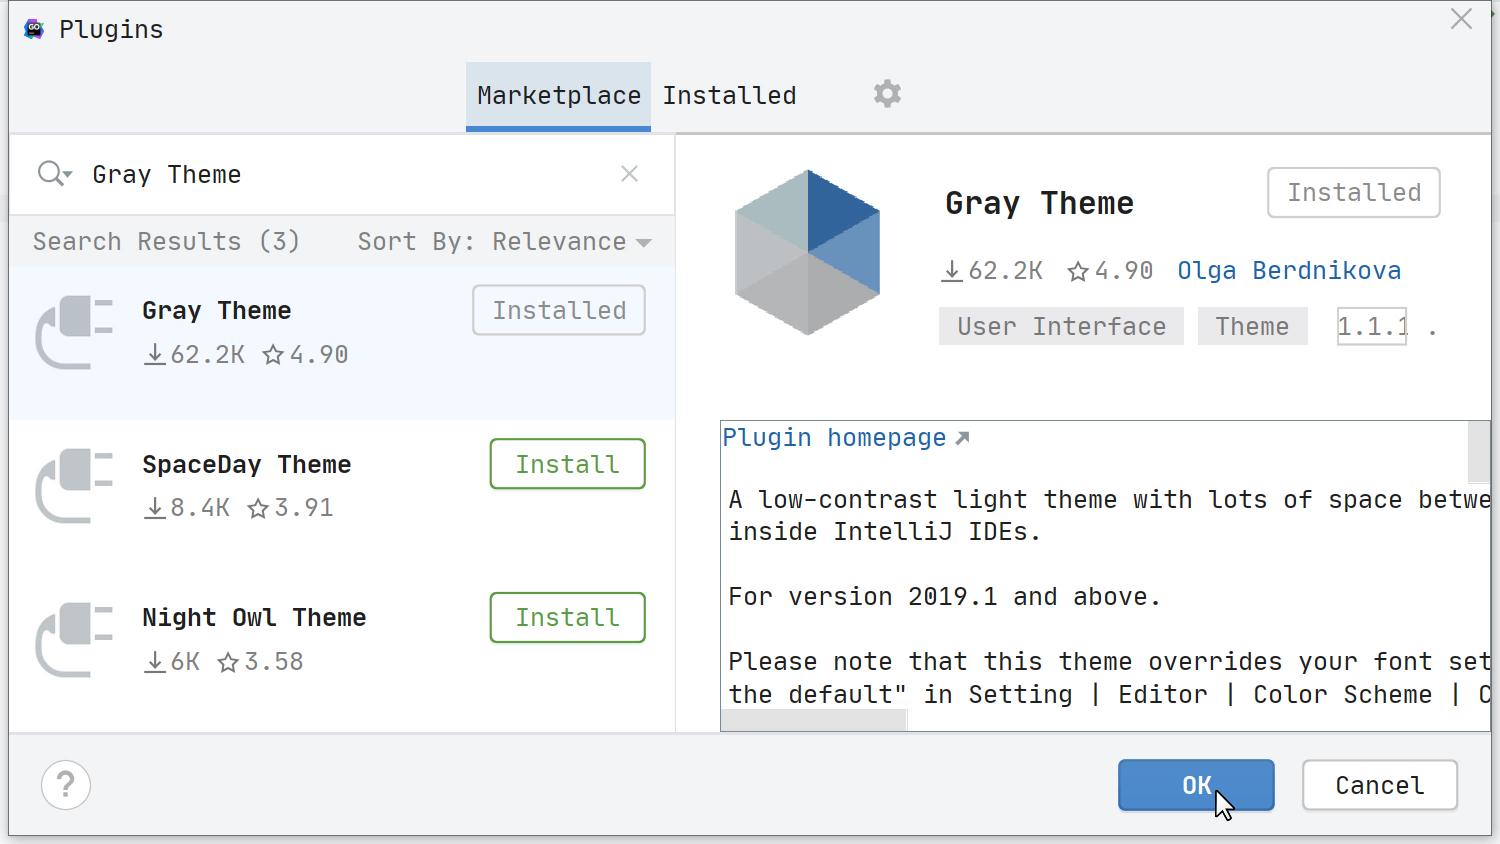This screenshot has height=844, width=1500.
Task: Confirm changes with the OK button
Action: coord(1196,785)
